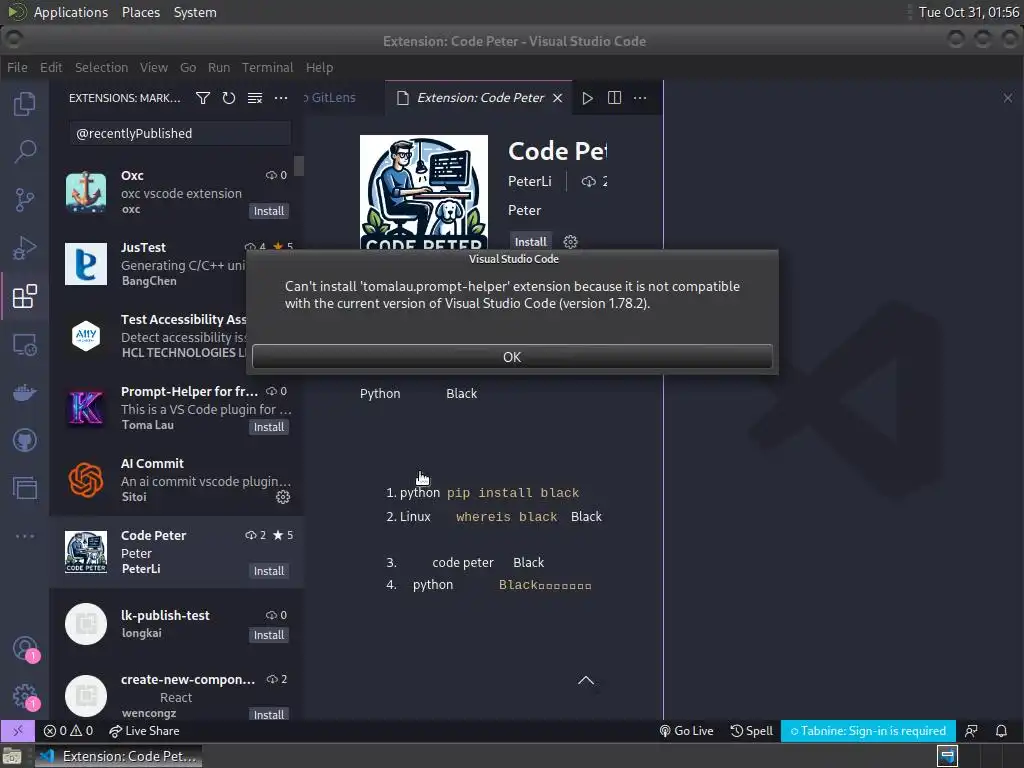1024x768 pixels.
Task: Select the AI Commit extension entry
Action: click(x=176, y=480)
